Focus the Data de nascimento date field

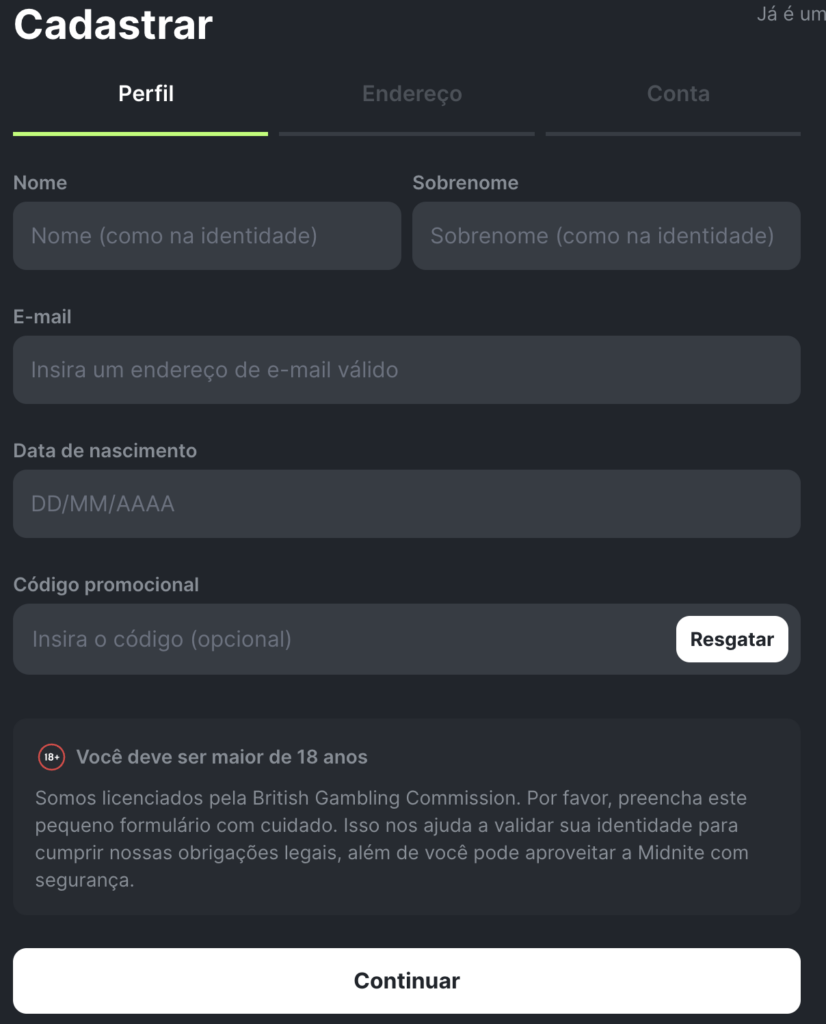tap(406, 504)
